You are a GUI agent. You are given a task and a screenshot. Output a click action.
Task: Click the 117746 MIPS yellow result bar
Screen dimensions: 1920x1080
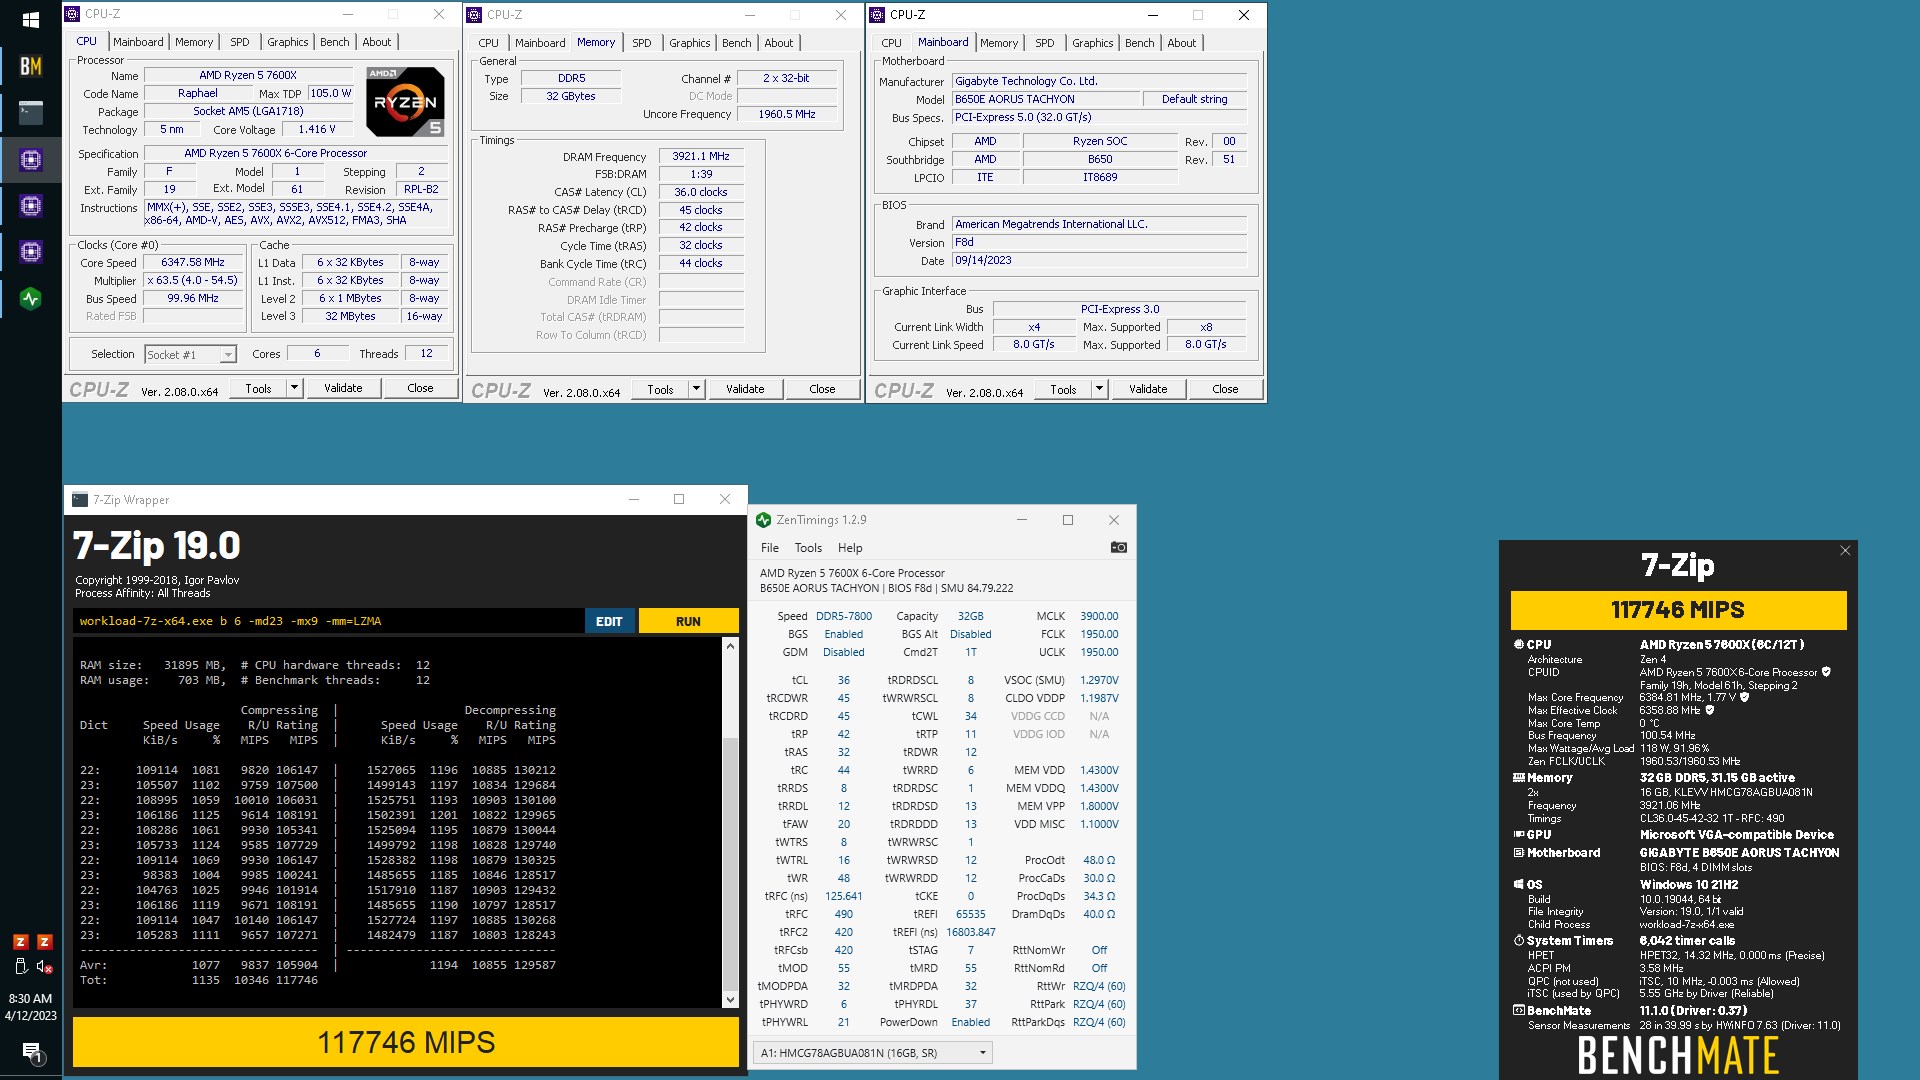(x=406, y=1042)
